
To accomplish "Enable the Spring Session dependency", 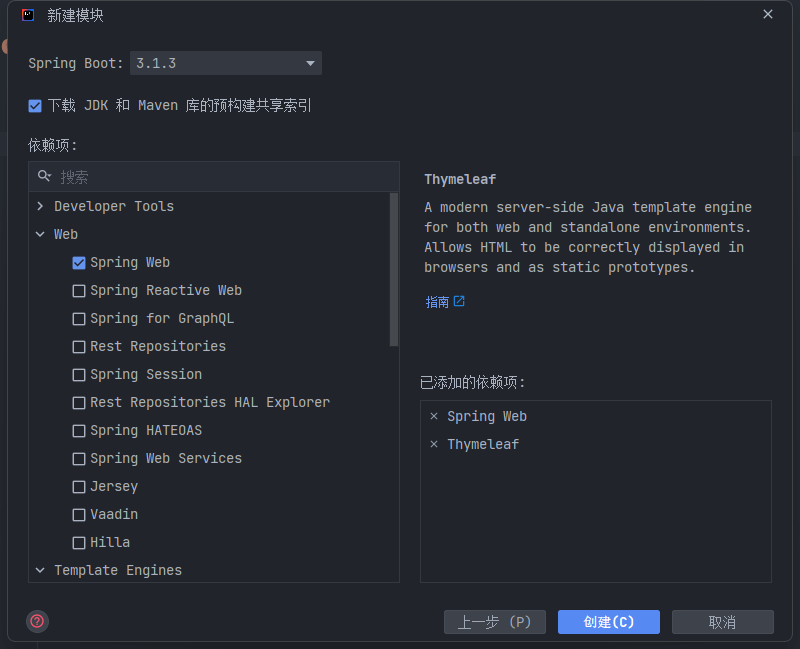I will (x=79, y=375).
